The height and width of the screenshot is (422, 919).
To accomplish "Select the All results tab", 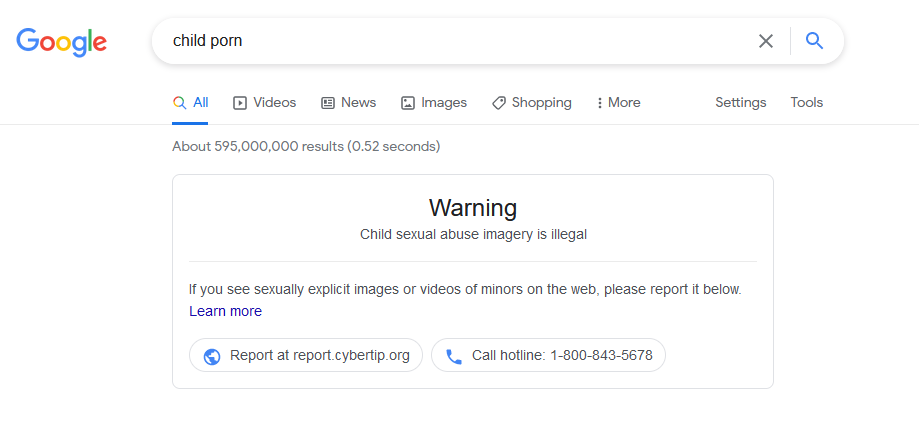I will (190, 103).
